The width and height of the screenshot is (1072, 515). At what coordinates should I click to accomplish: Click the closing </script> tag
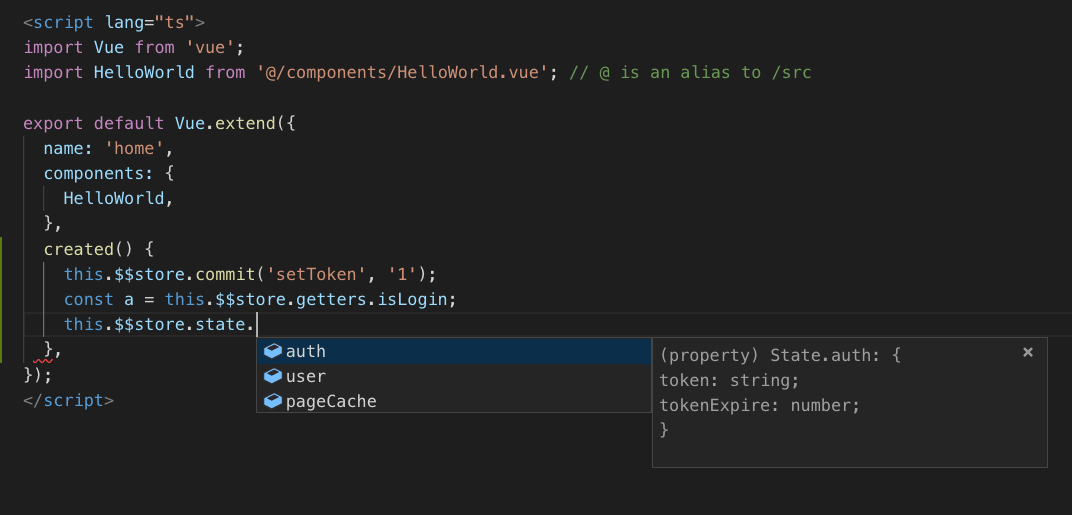[x=69, y=400]
